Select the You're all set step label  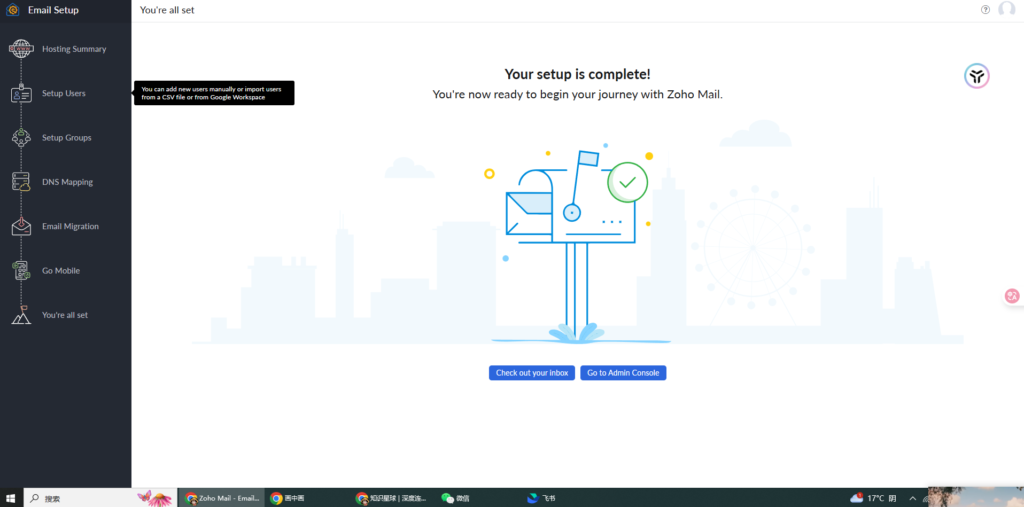point(65,315)
